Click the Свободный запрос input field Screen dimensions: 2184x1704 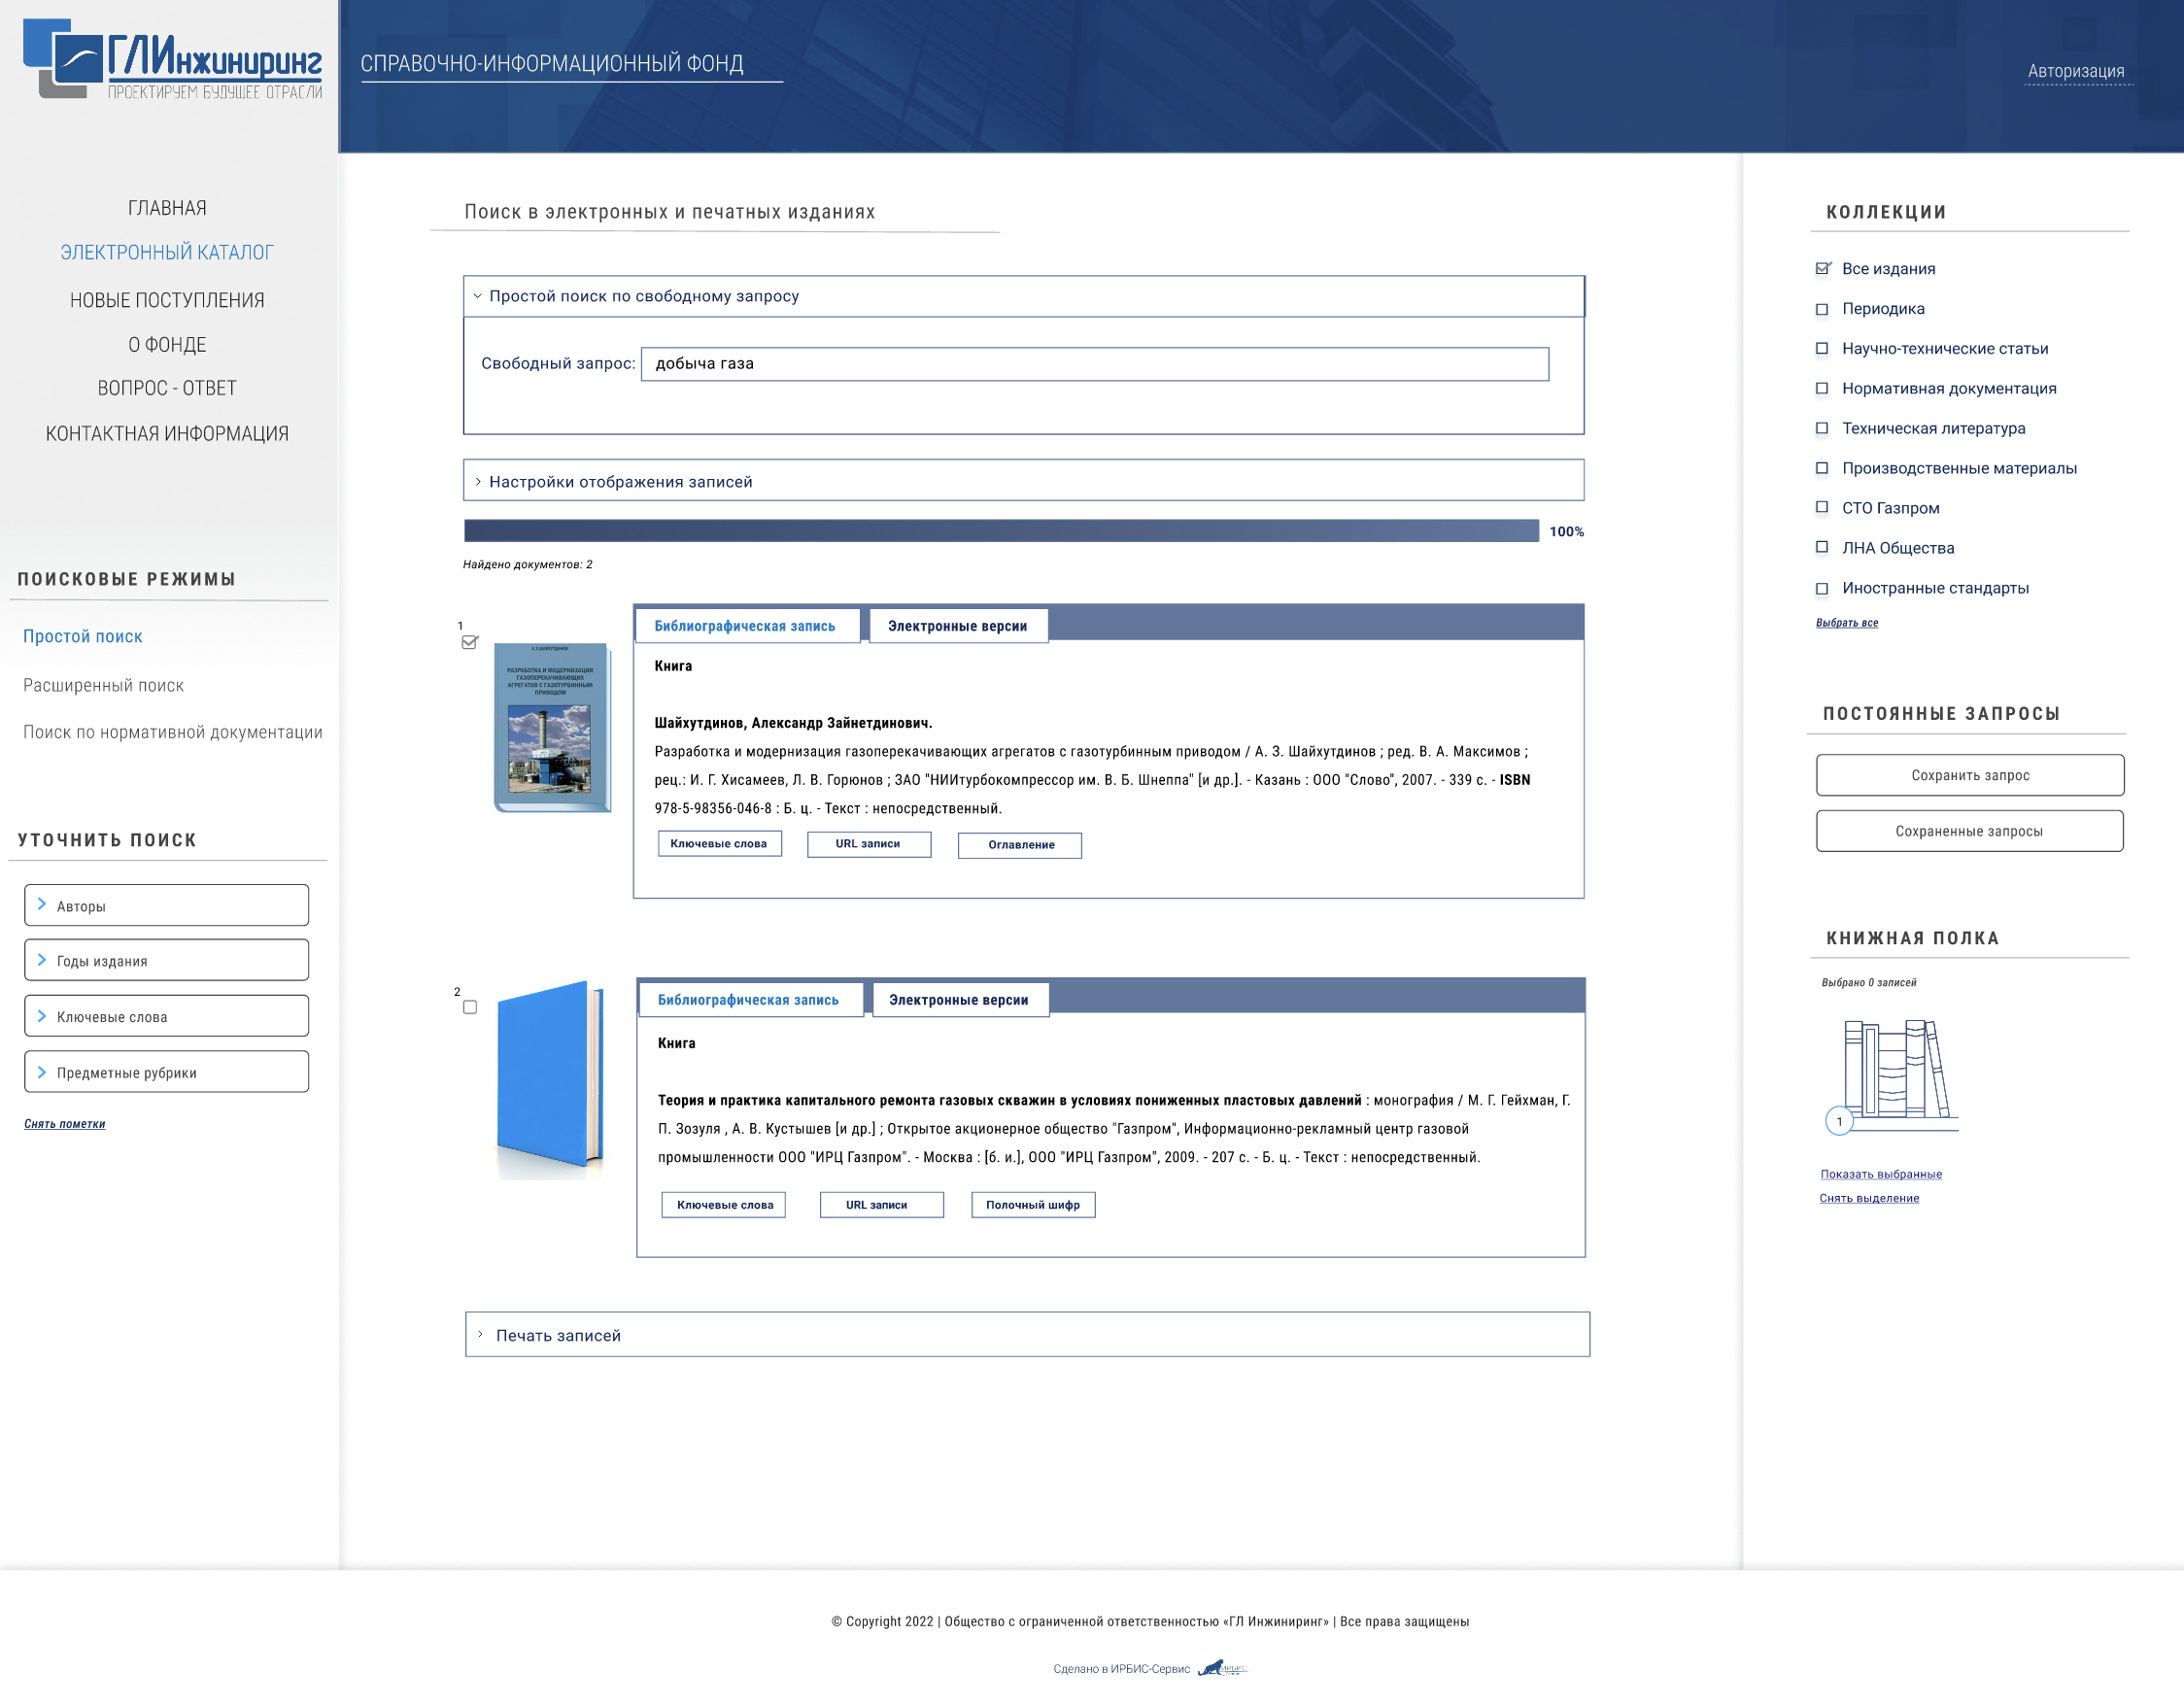1094,364
